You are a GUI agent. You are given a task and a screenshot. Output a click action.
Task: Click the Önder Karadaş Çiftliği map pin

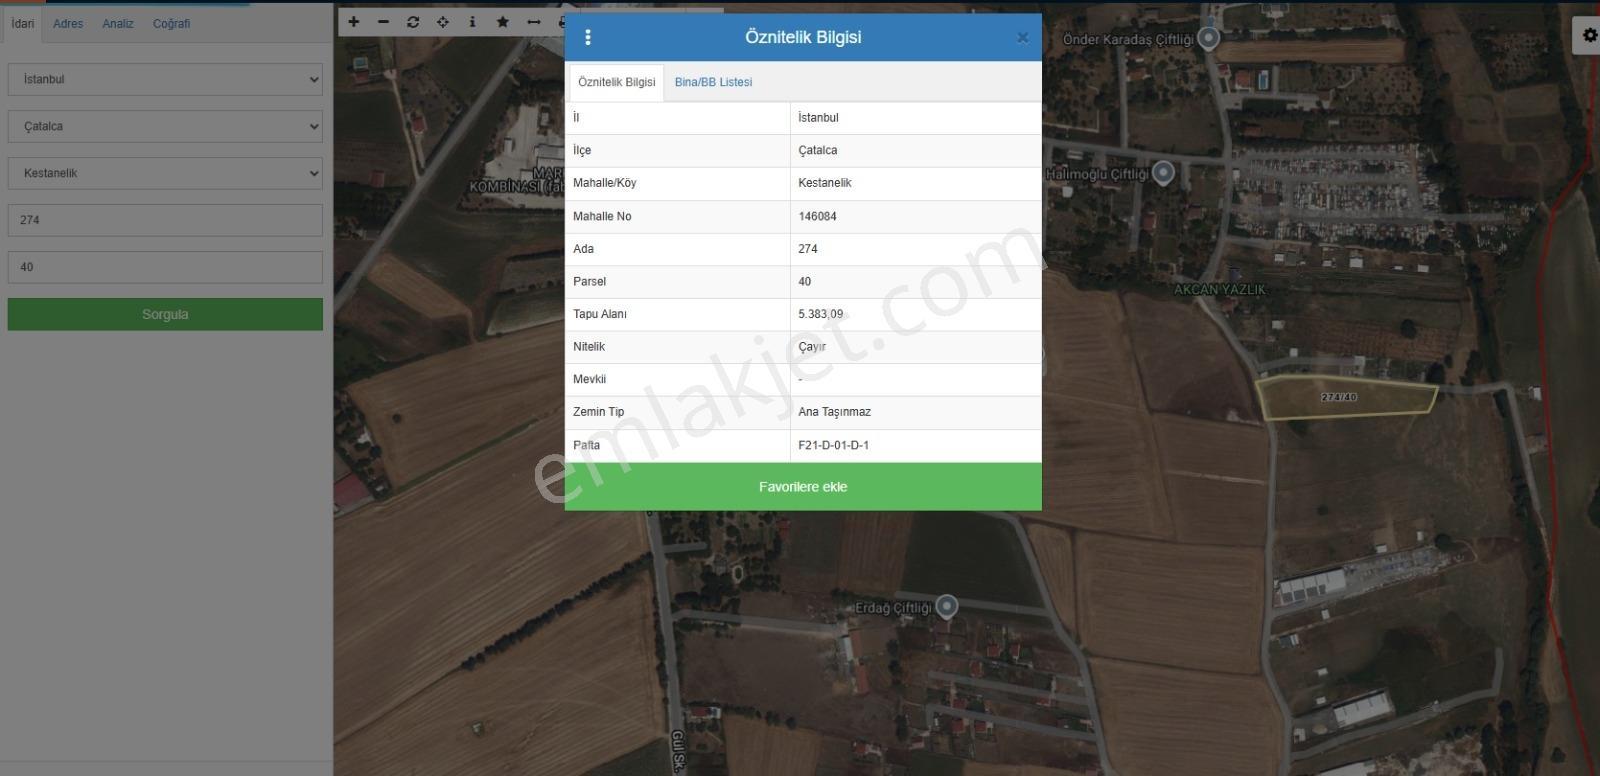coord(1209,38)
